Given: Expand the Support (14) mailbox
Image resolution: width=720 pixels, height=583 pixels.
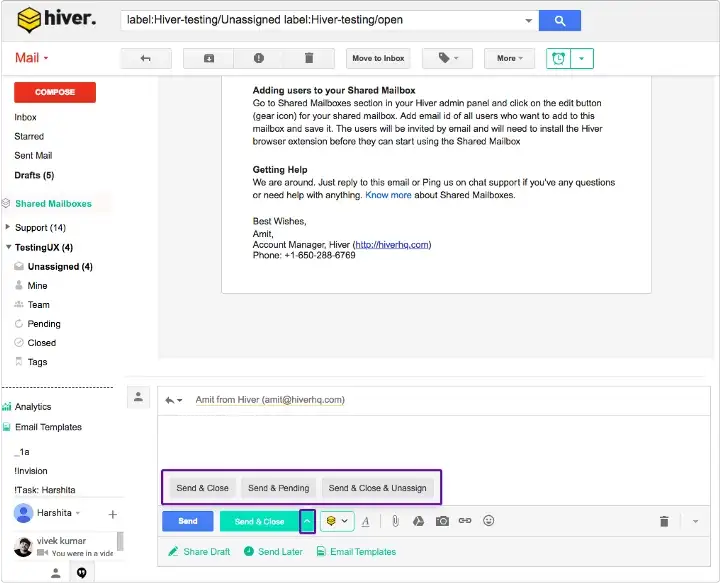Looking at the screenshot, I should (x=8, y=227).
